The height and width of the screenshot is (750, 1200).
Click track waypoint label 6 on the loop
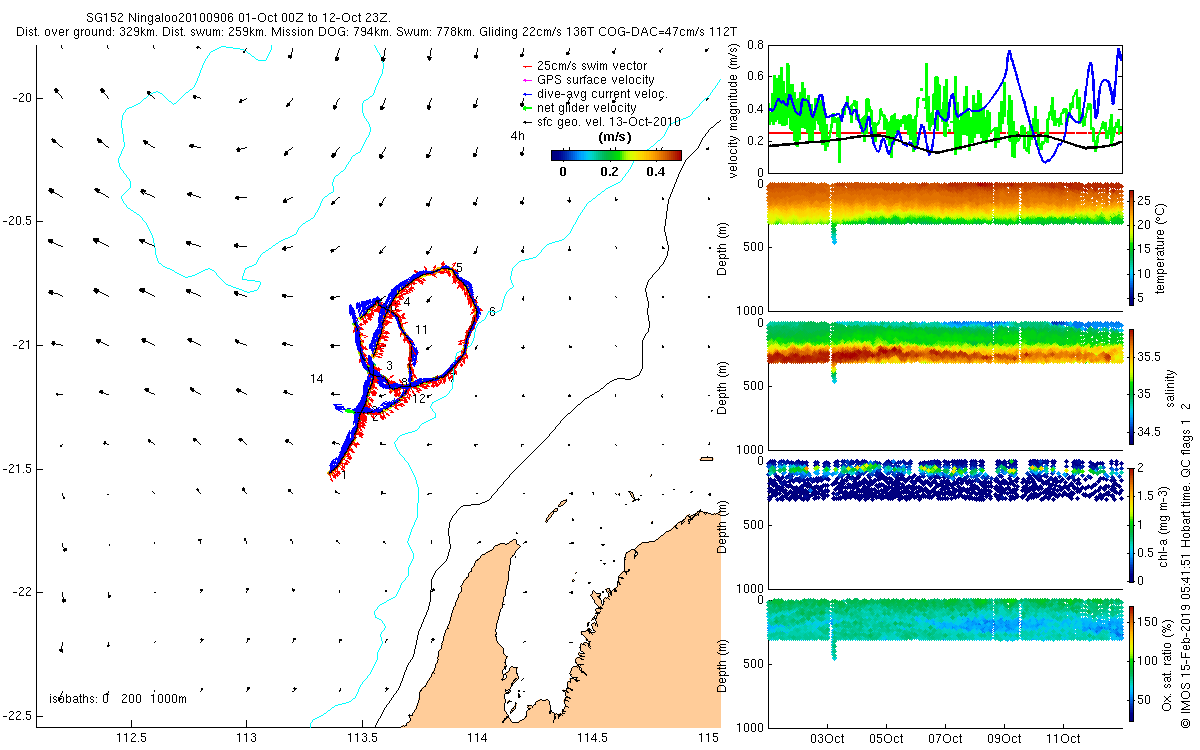pos(492,312)
